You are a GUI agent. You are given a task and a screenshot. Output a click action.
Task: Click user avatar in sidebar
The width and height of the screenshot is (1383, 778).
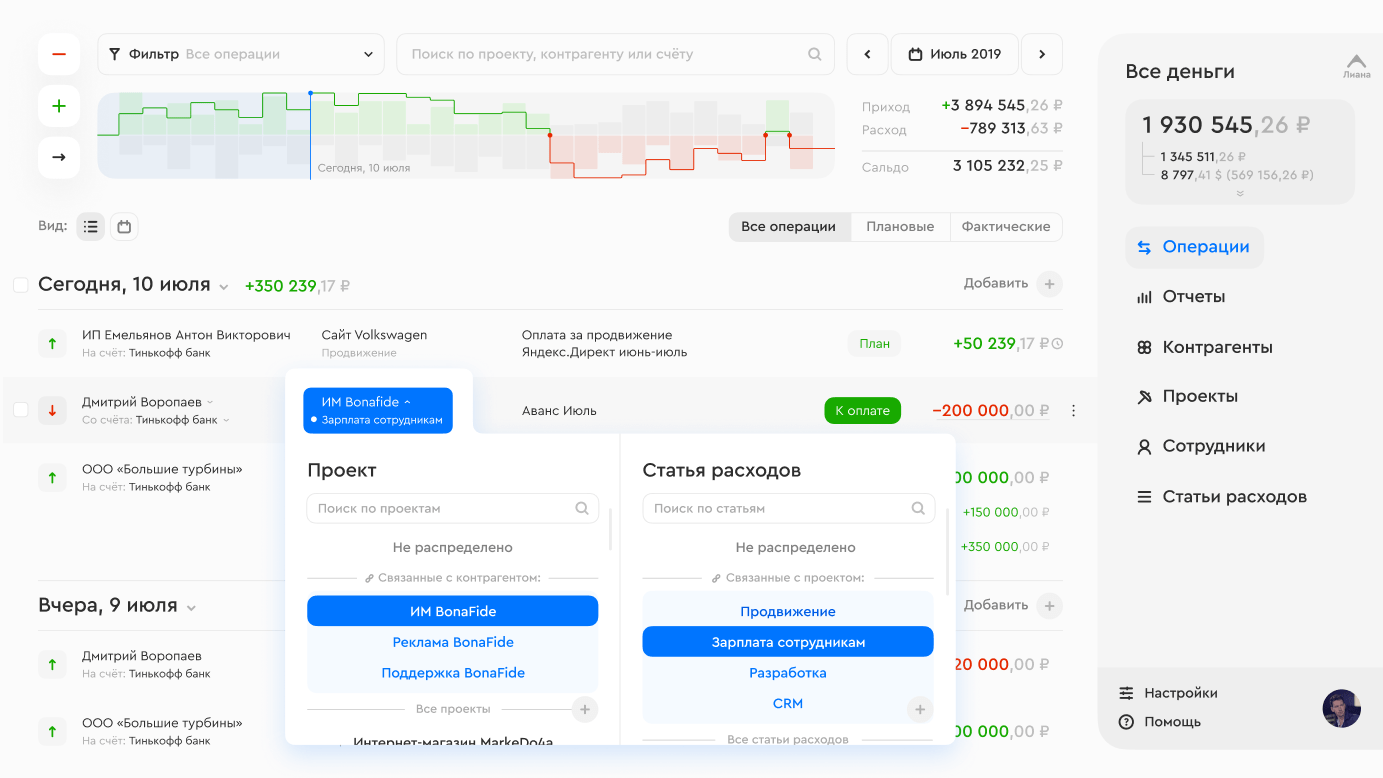pos(1341,708)
